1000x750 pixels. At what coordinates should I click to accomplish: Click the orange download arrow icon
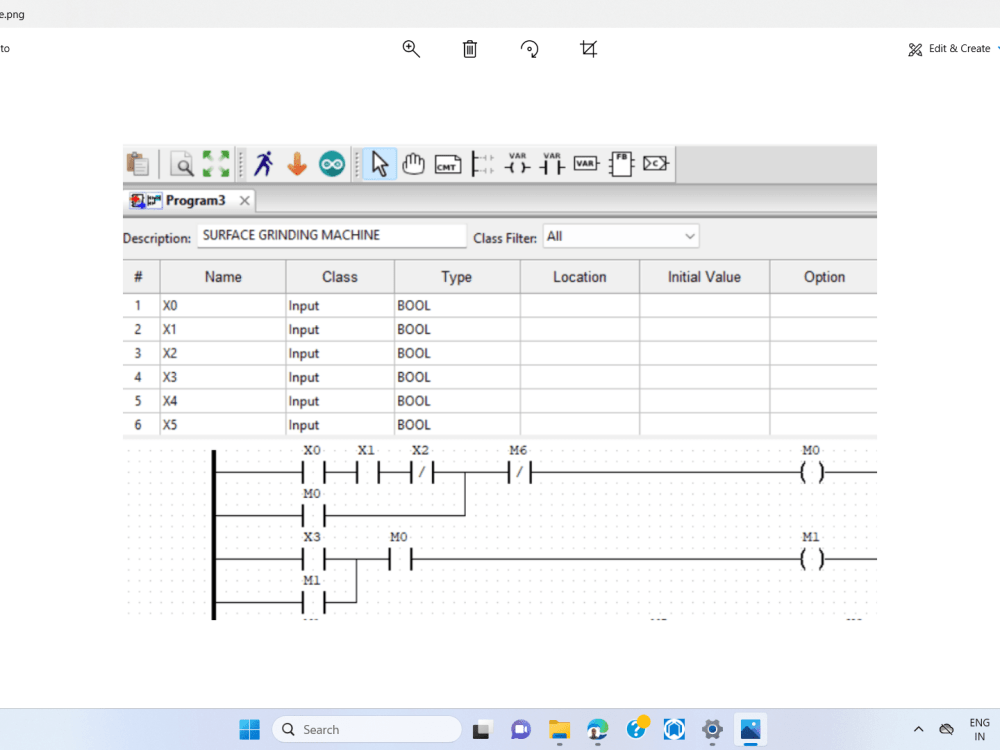297,163
